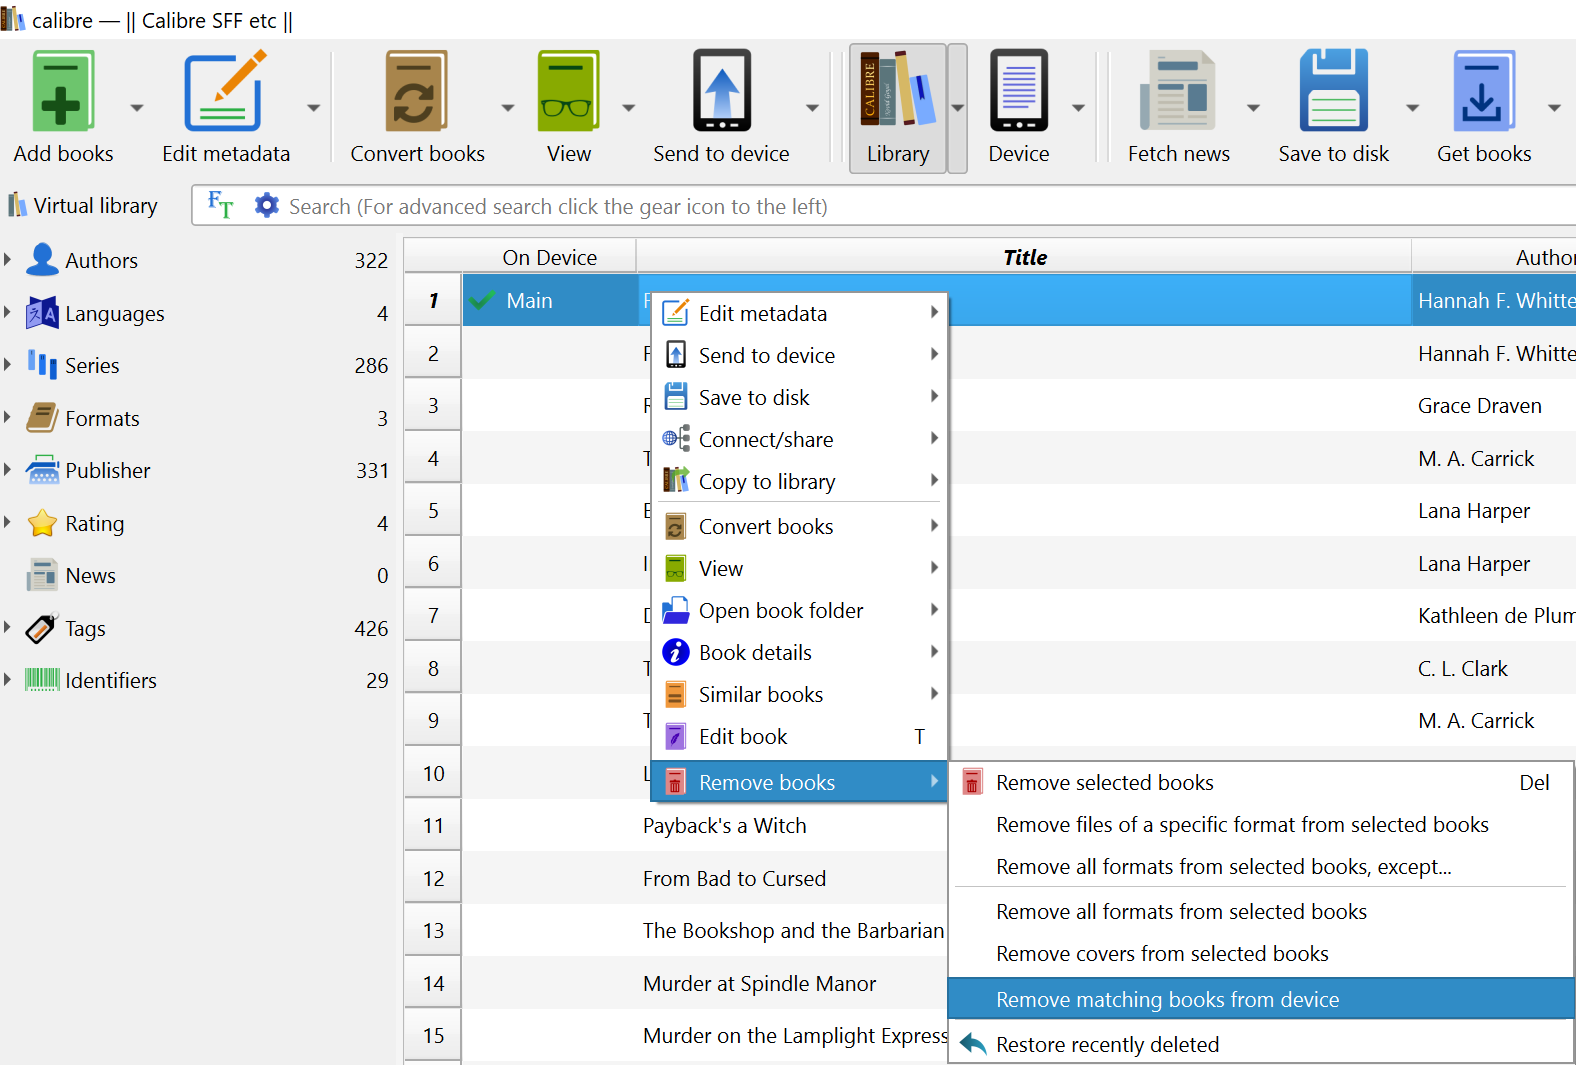Click the Convert books toolbar icon
This screenshot has width=1576, height=1065.
(416, 91)
